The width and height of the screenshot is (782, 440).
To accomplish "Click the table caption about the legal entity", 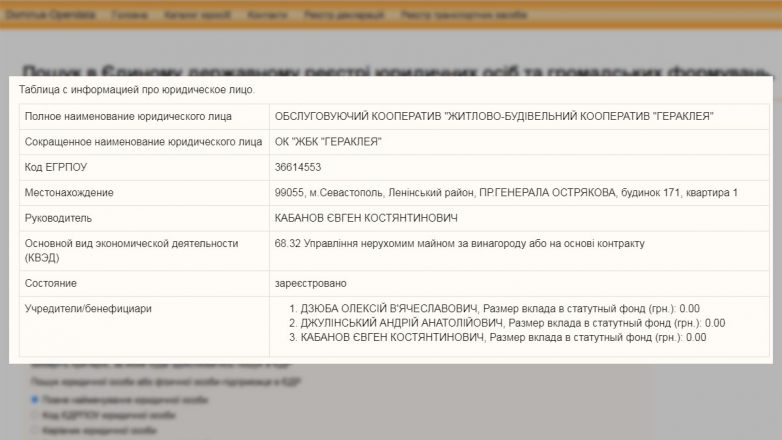I will 137,90.
